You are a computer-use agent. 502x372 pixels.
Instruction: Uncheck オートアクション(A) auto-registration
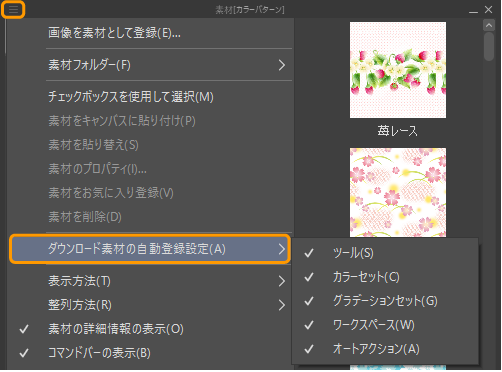(x=385, y=349)
